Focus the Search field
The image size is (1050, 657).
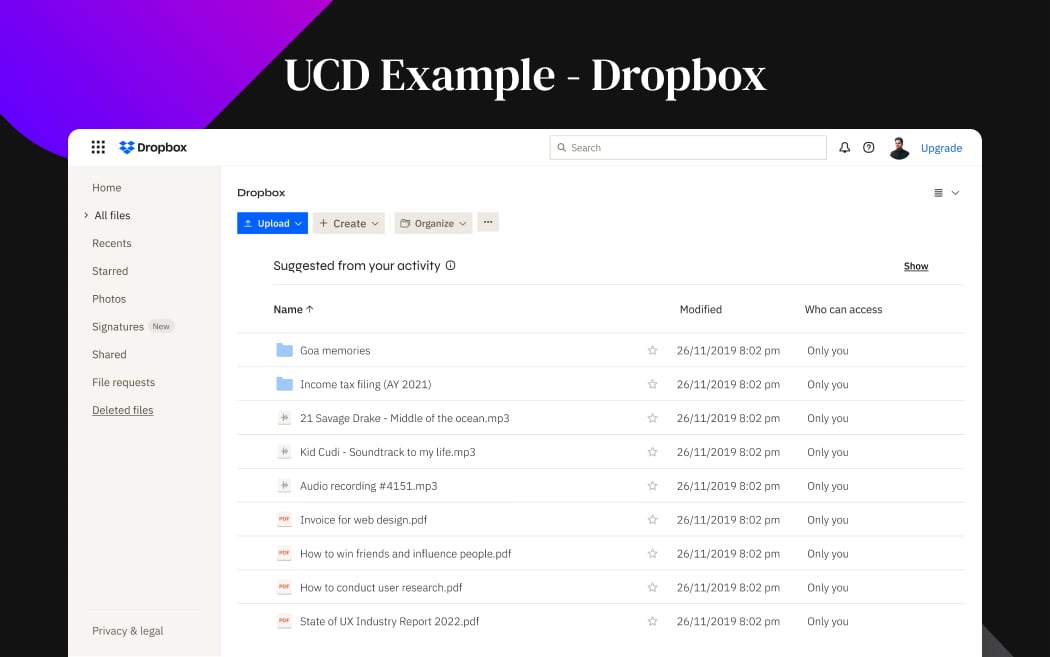tap(688, 147)
